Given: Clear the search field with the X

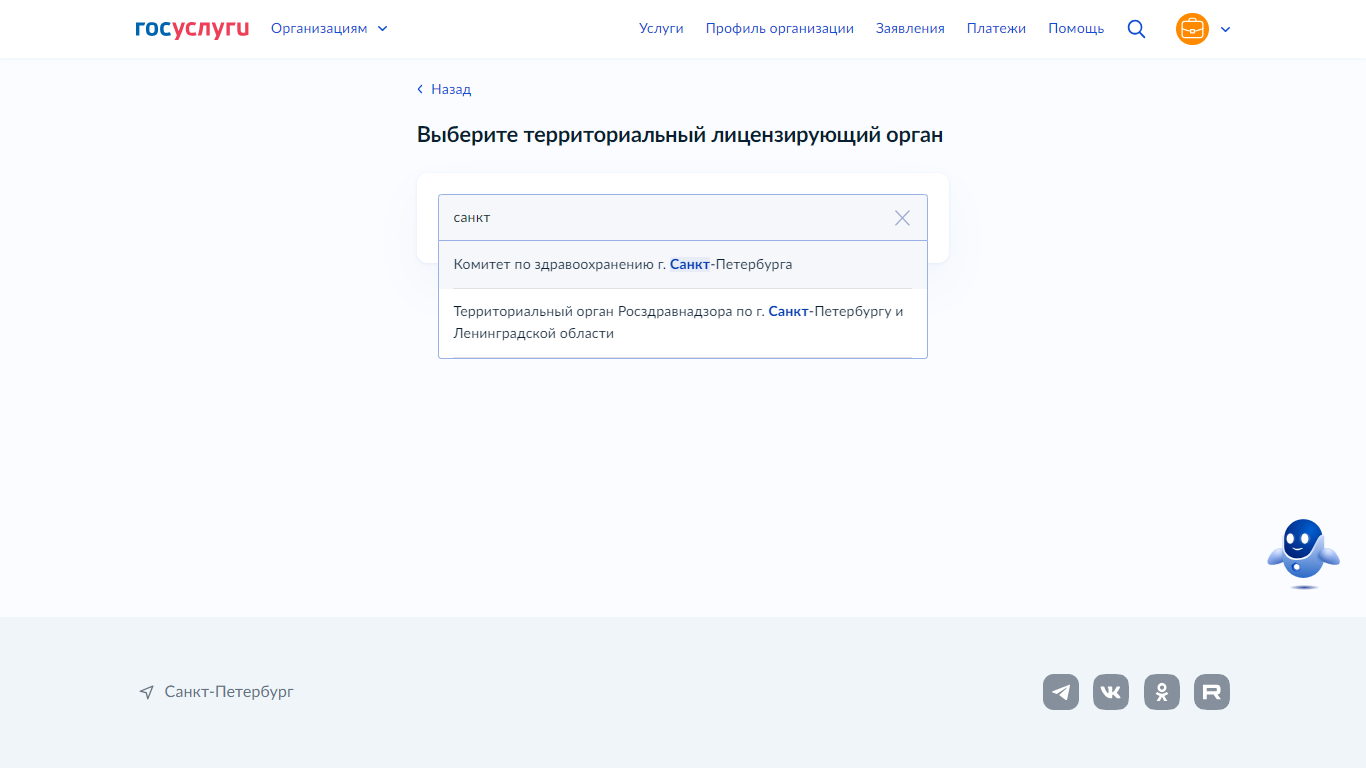Looking at the screenshot, I should pyautogui.click(x=902, y=217).
